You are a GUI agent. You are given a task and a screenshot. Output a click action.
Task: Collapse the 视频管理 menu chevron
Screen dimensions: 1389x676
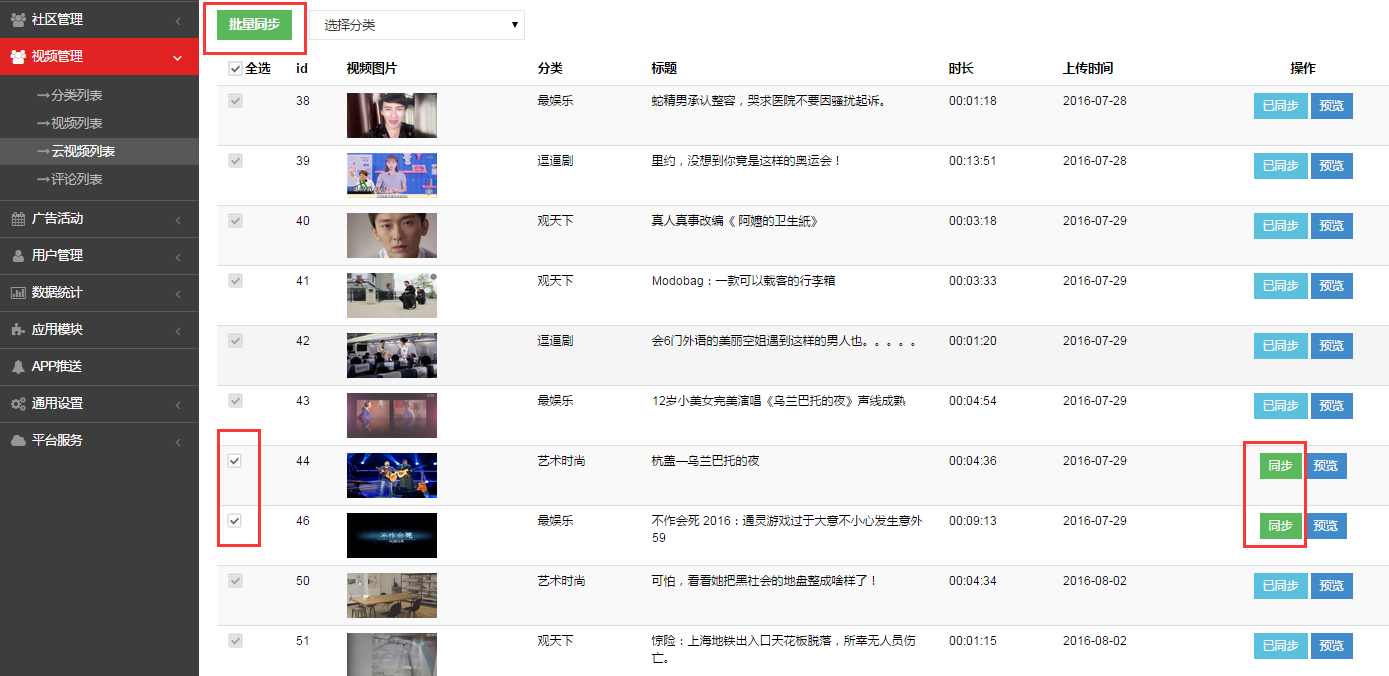(178, 58)
